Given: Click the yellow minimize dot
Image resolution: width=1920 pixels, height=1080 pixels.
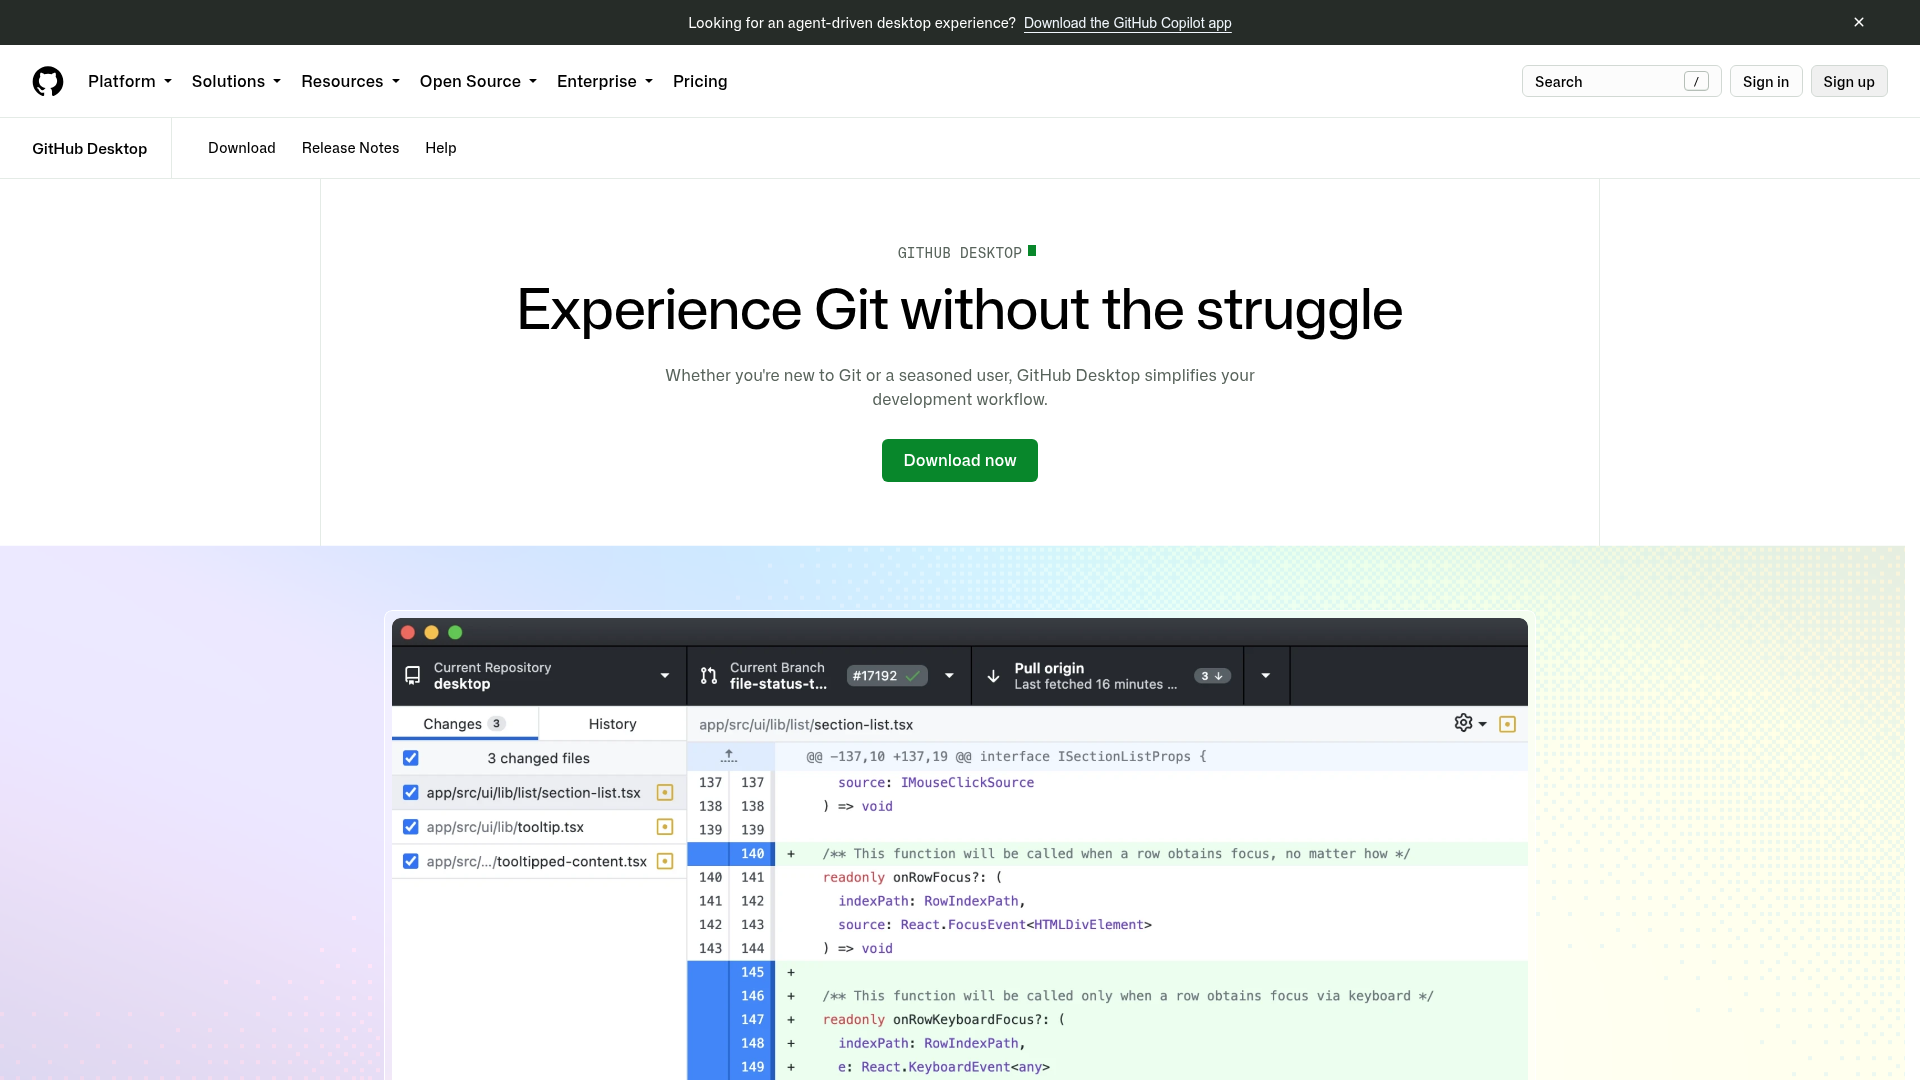Looking at the screenshot, I should tap(432, 632).
